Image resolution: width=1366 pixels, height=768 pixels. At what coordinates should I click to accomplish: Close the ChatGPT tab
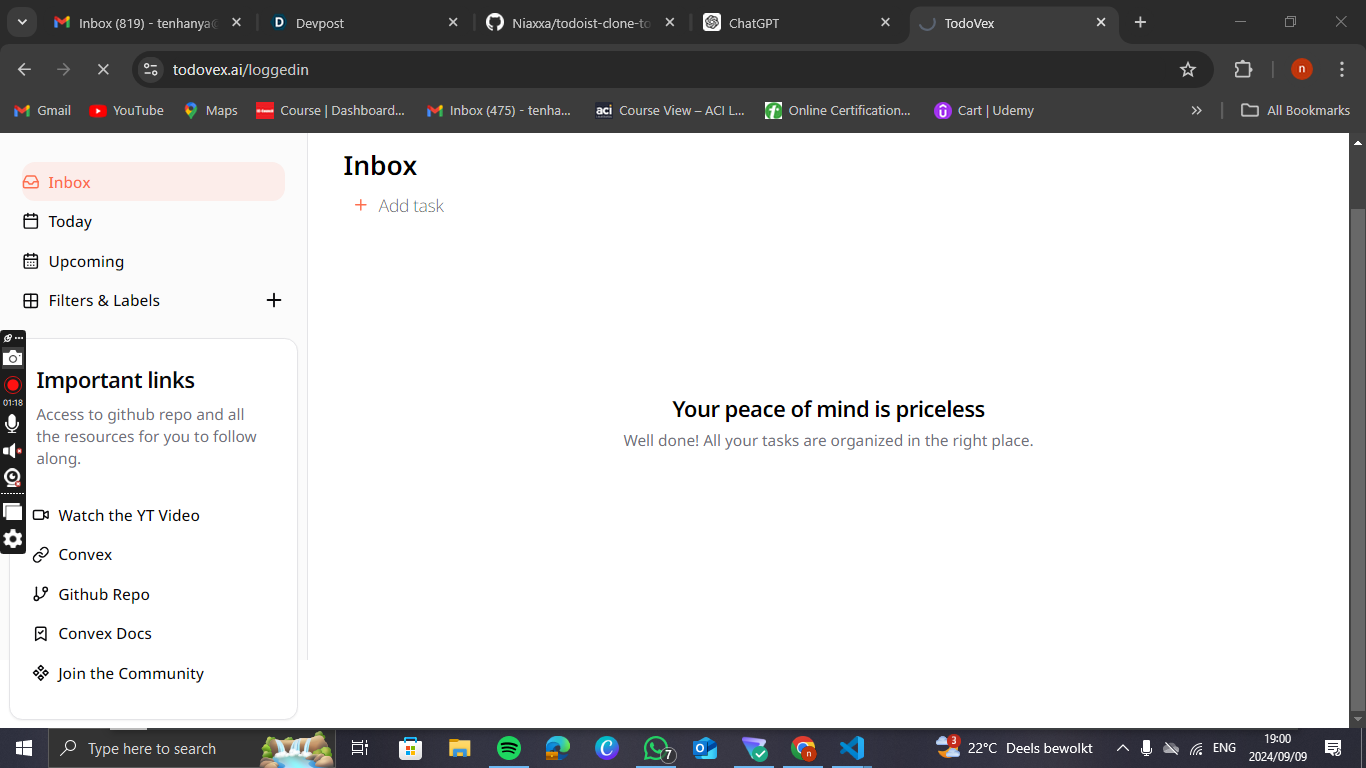point(885,22)
